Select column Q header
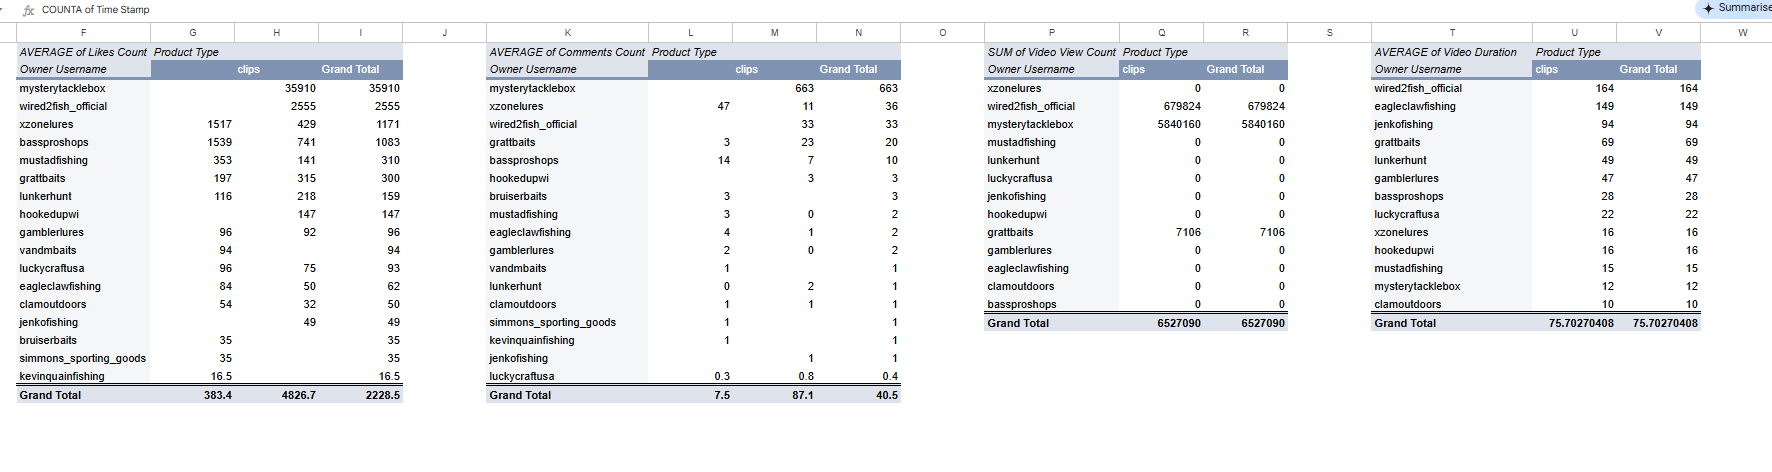Image resolution: width=1772 pixels, height=472 pixels. 1162,32
